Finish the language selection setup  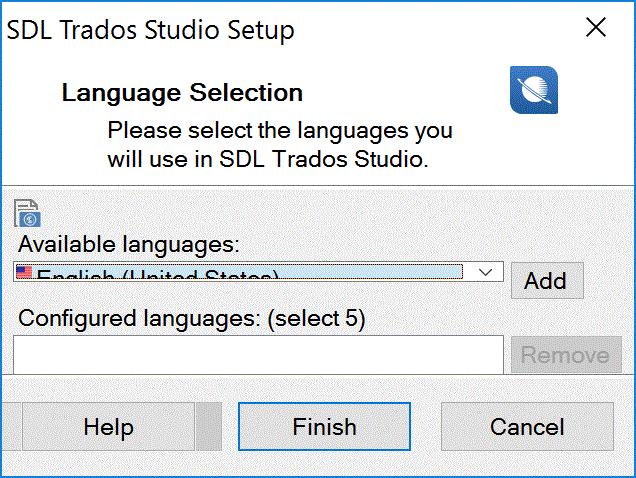[x=324, y=426]
